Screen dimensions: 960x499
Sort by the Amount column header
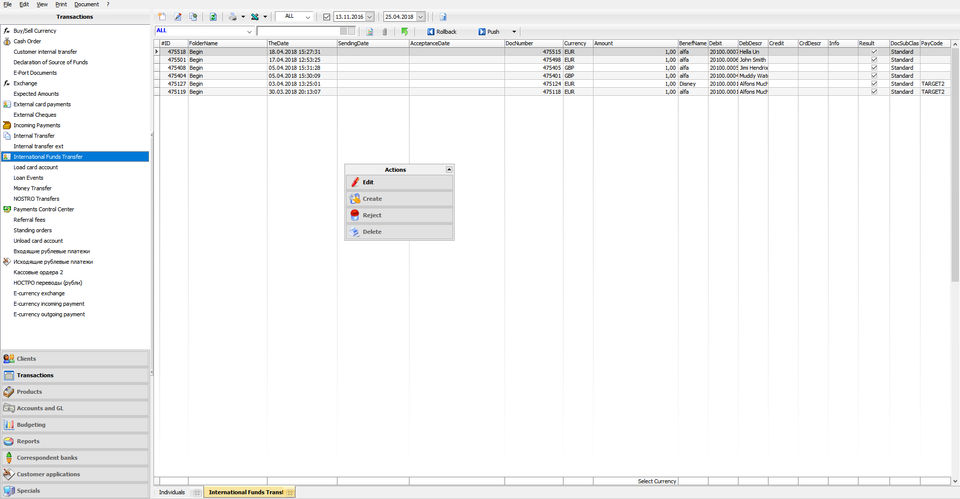635,43
